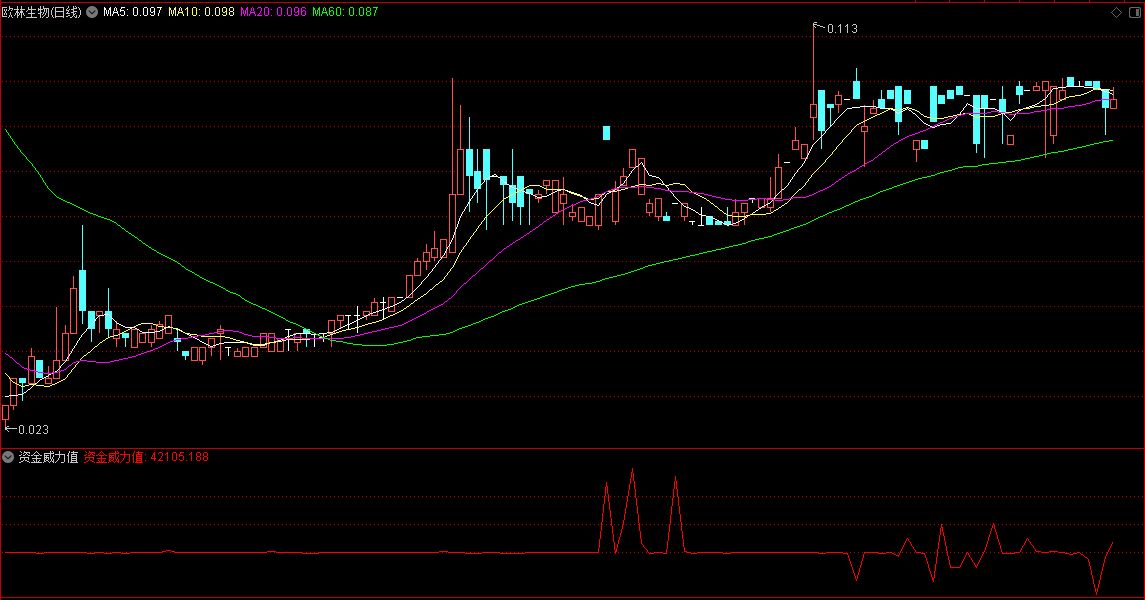Expand the 资金威力值 indicator dropdown arrow
Viewport: 1145px width, 600px height.
pos(8,457)
